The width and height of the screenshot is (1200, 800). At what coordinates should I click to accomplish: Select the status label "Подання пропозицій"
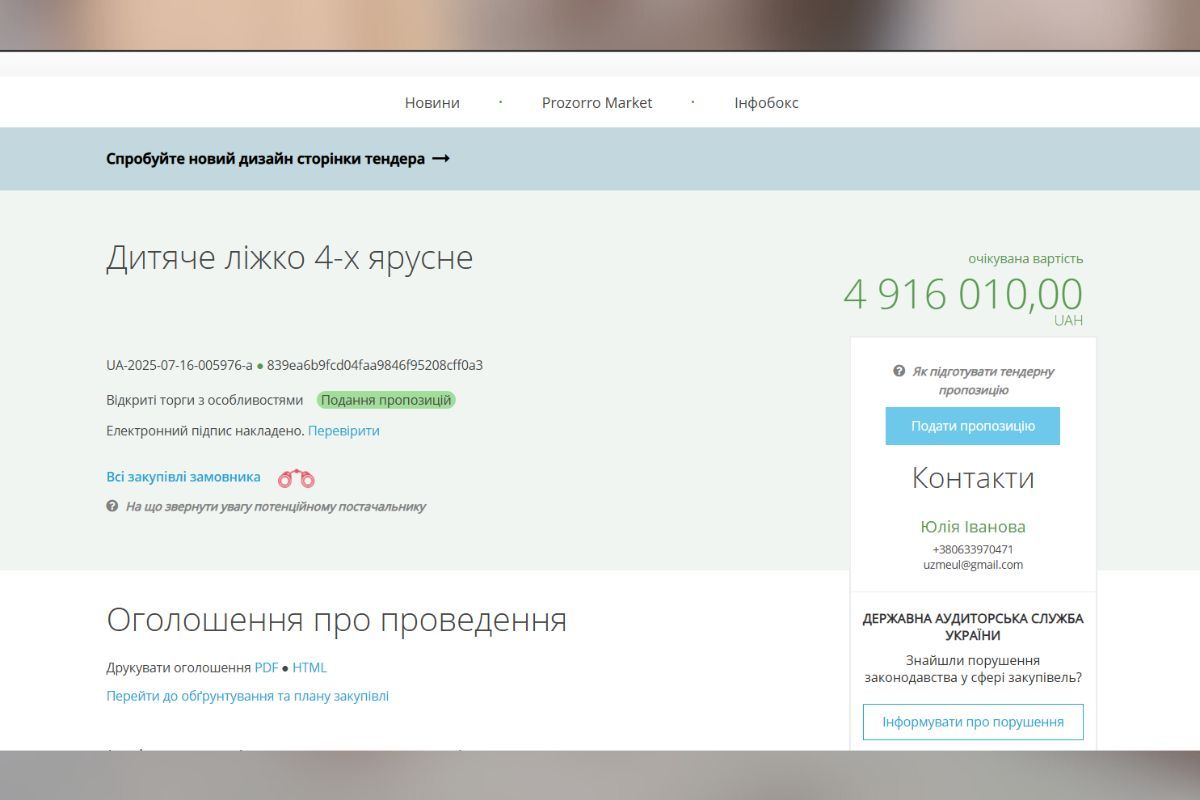click(x=386, y=399)
